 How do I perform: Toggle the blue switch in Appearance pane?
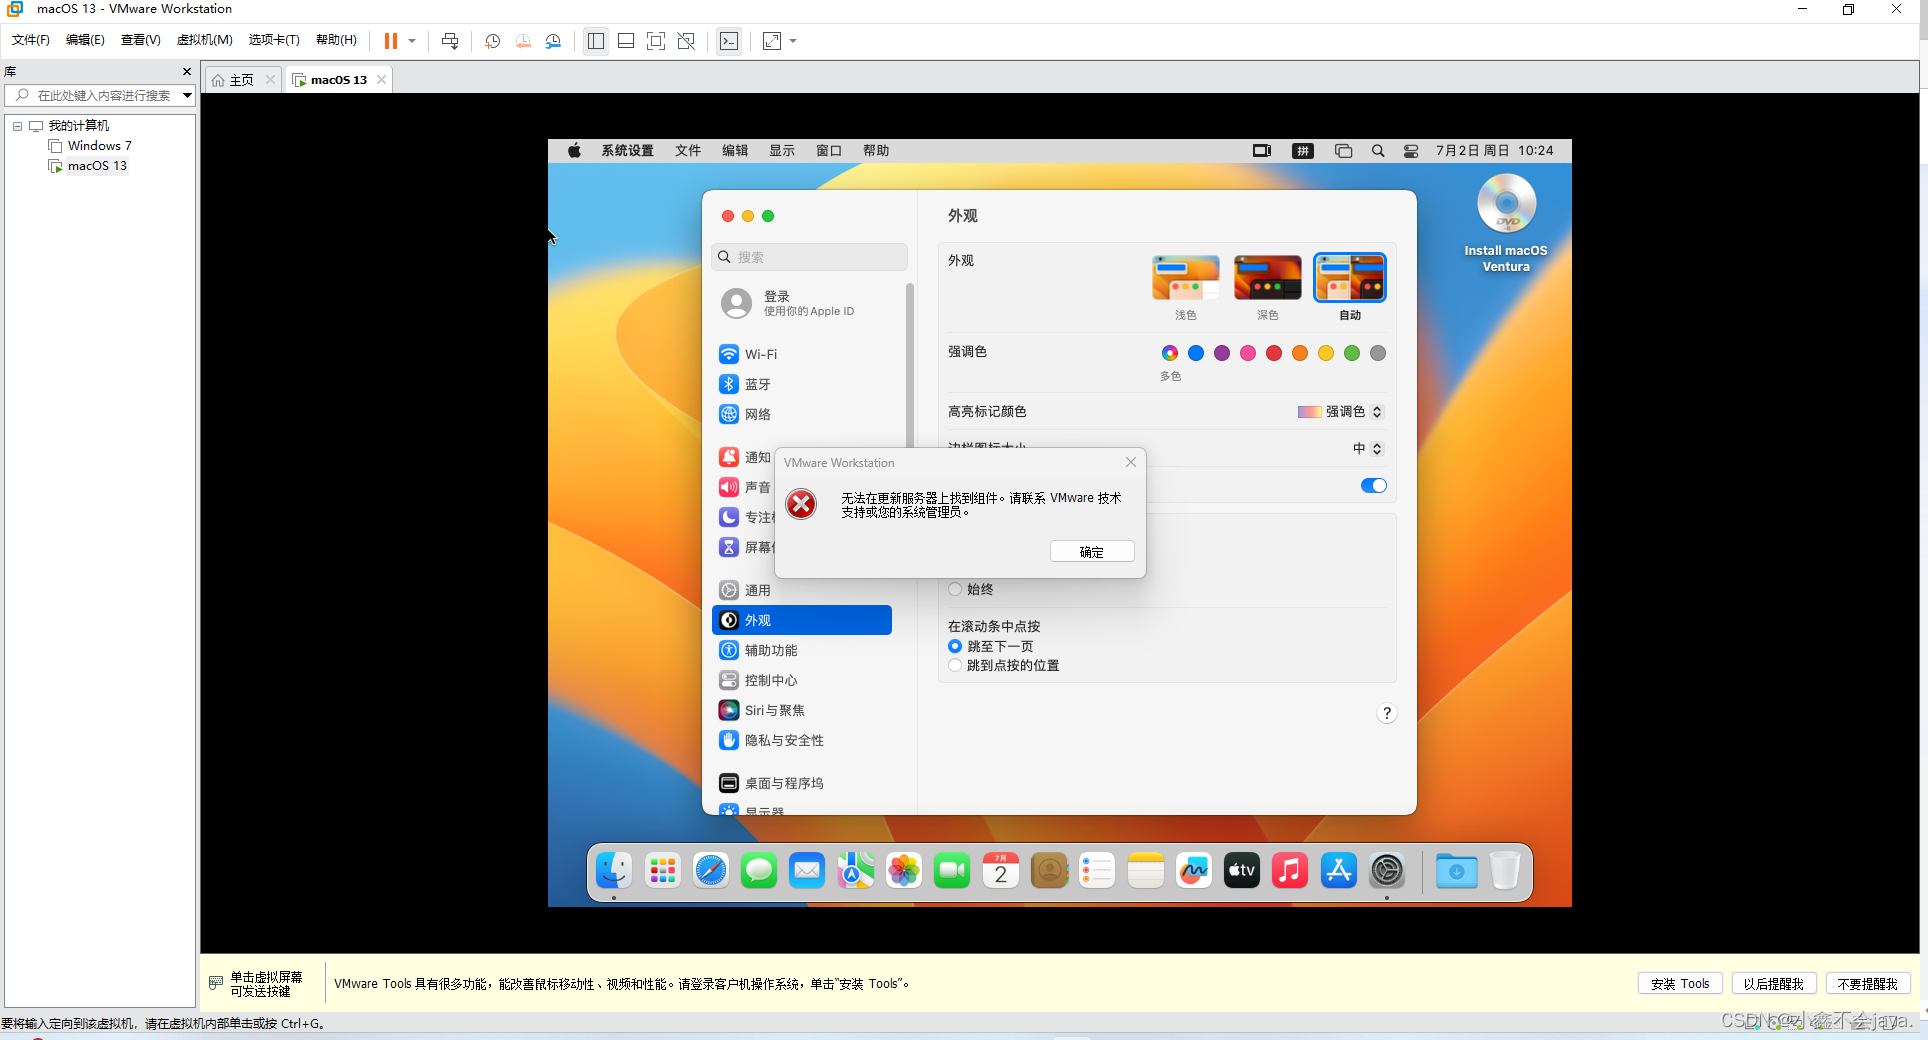coord(1373,486)
